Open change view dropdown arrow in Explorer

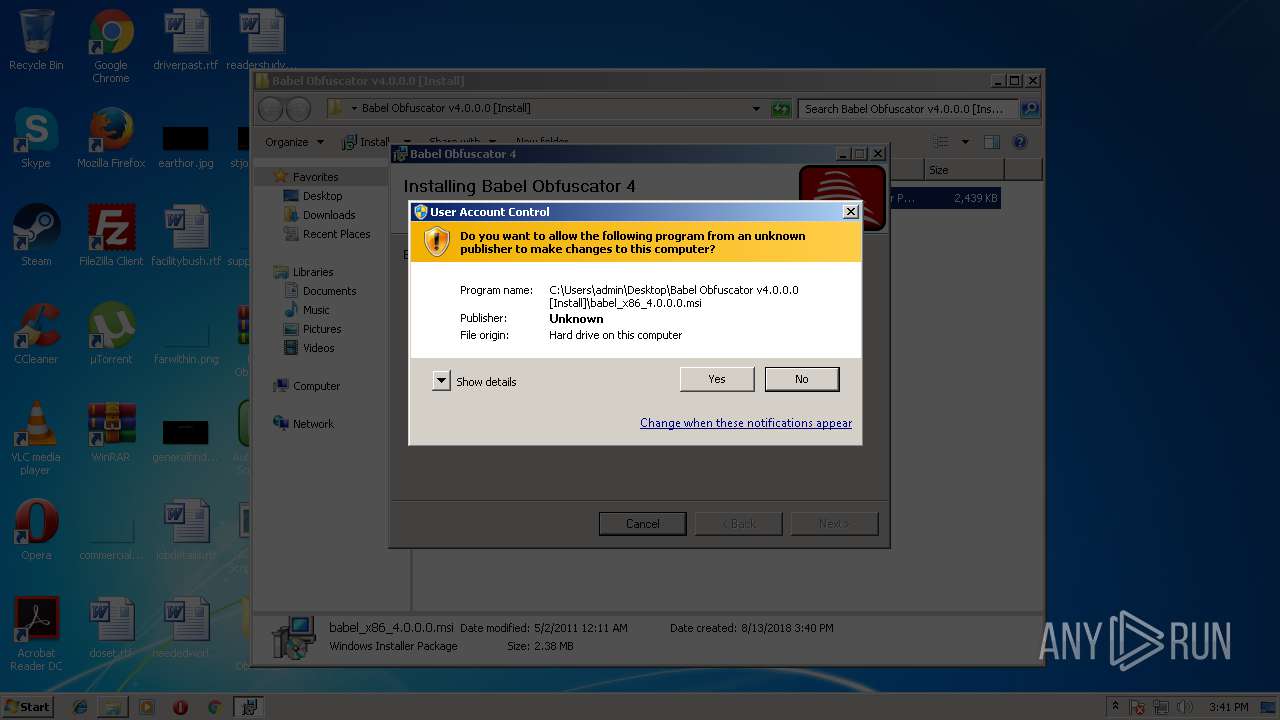click(965, 142)
